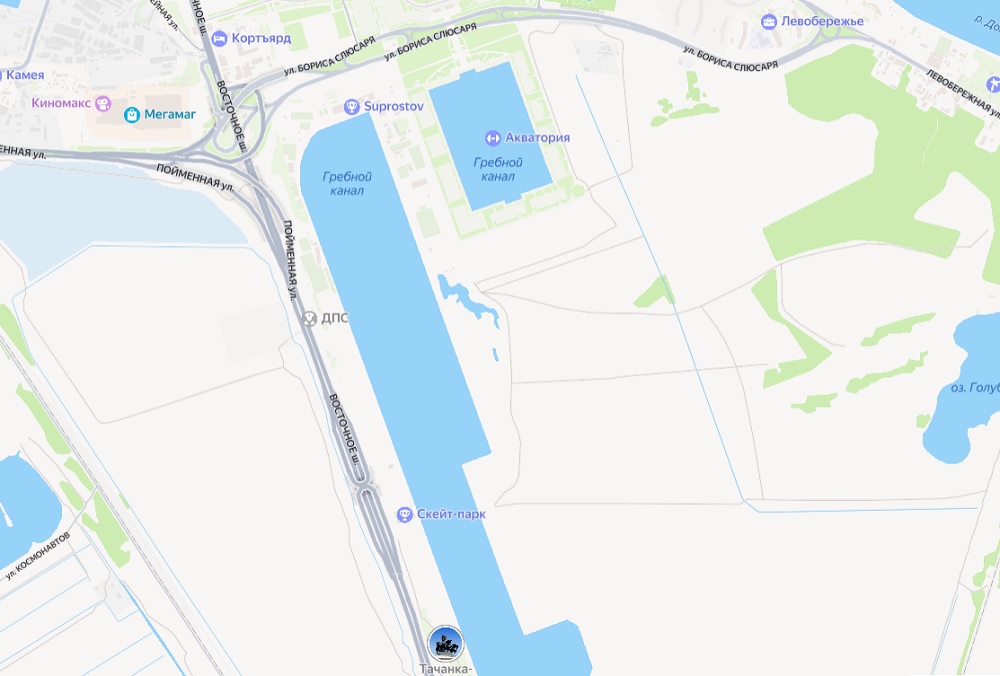Select the Акватория fitness dumbbell icon
The height and width of the screenshot is (676, 1000).
coord(492,138)
